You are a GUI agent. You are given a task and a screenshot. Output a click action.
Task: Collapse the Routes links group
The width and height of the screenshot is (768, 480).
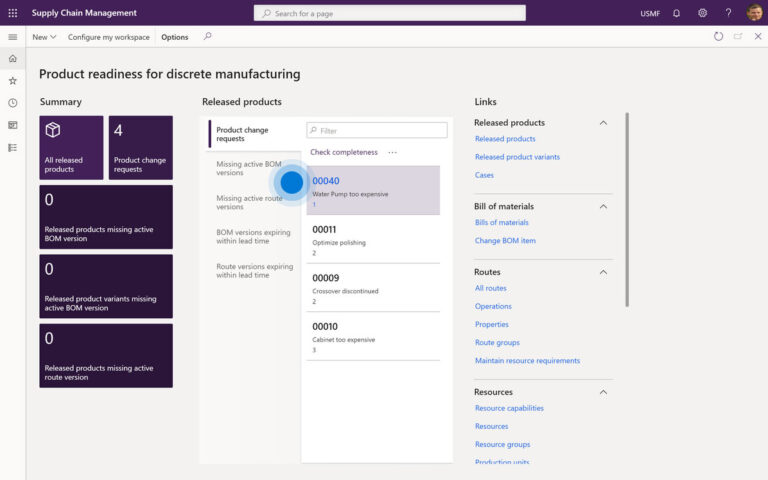[603, 272]
